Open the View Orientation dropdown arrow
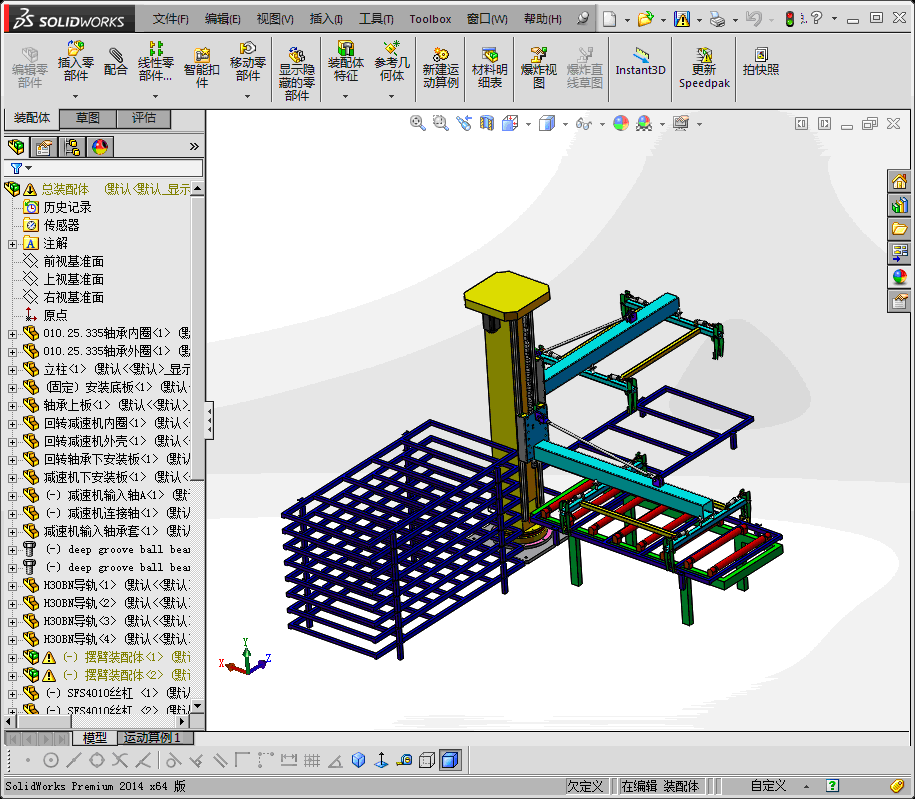Image resolution: width=915 pixels, height=799 pixels. point(528,124)
